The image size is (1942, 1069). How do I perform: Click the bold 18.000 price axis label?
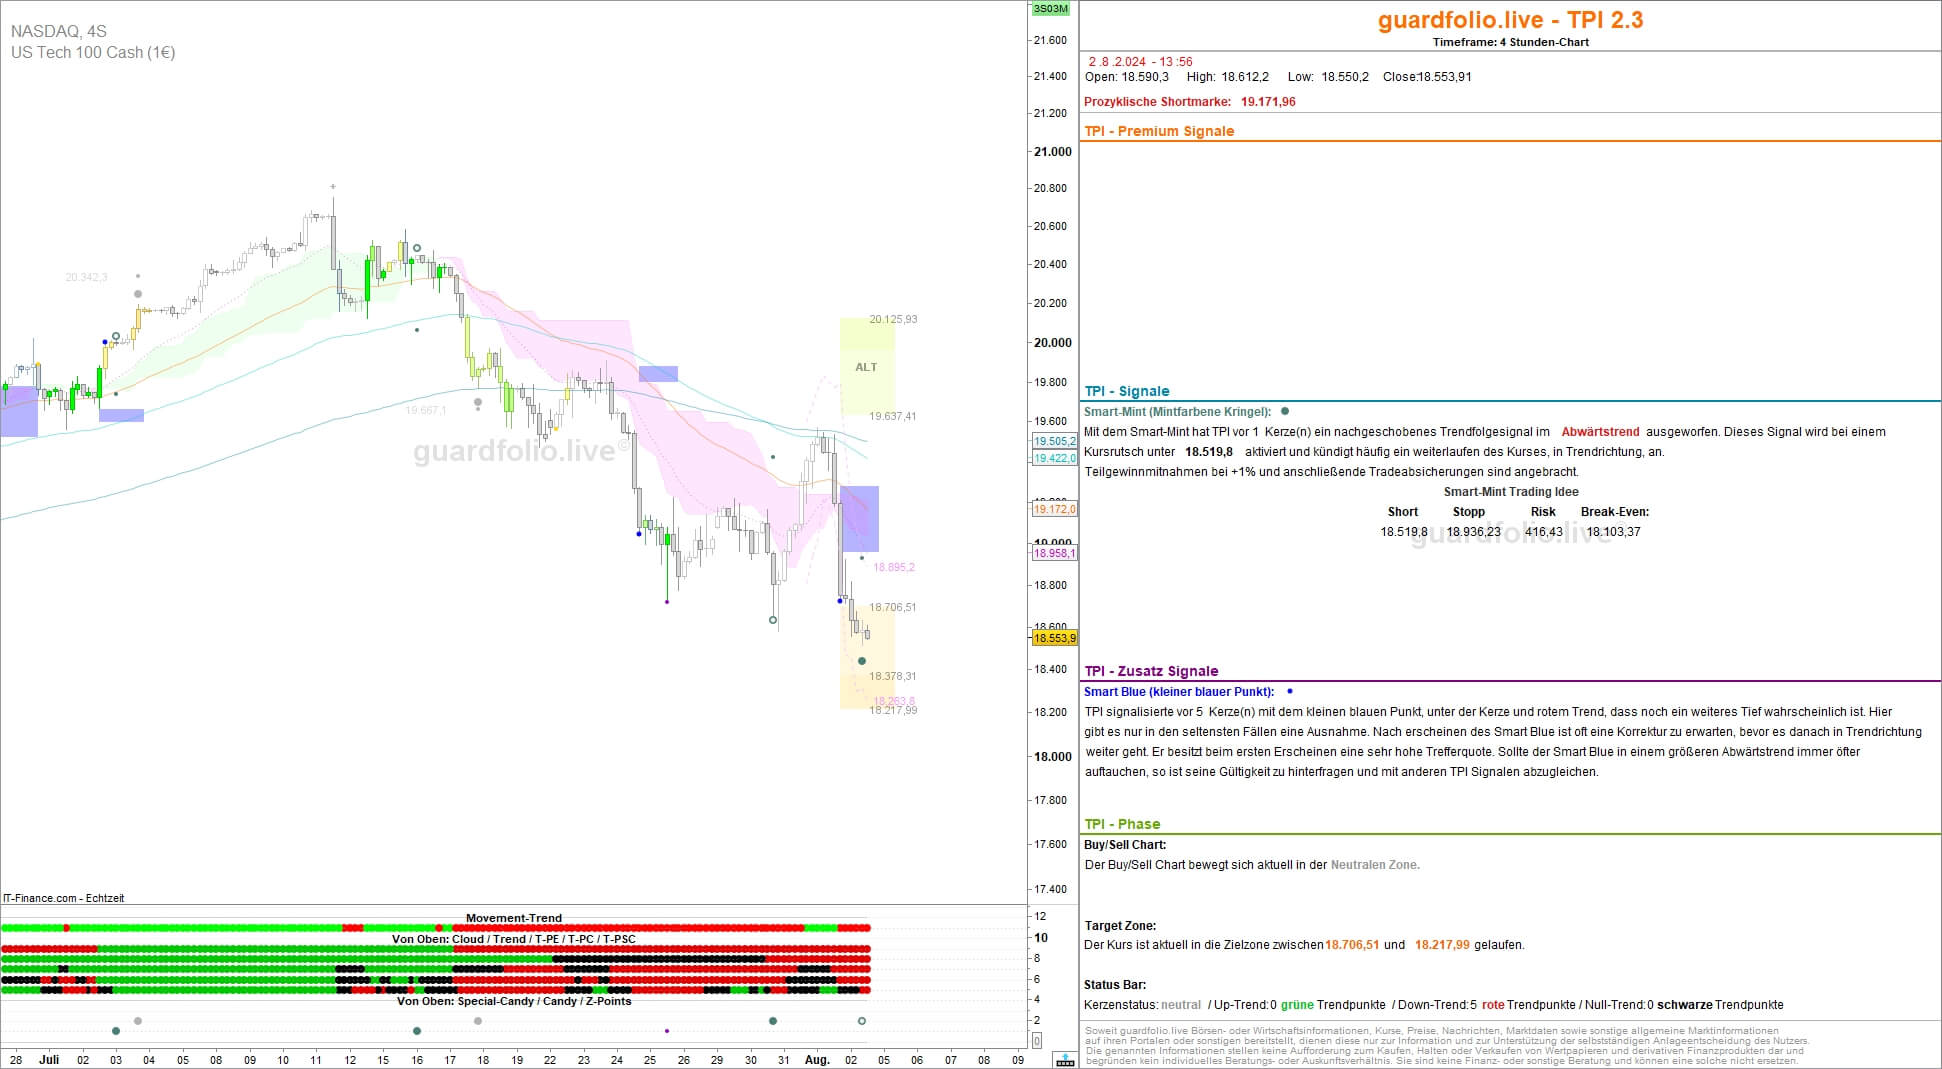1053,756
